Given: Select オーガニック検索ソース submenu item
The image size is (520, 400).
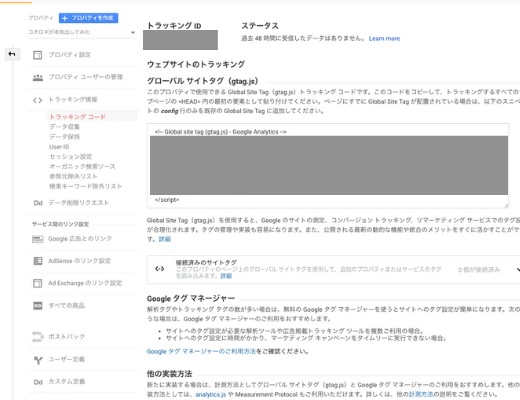Looking at the screenshot, I should 82,166.
